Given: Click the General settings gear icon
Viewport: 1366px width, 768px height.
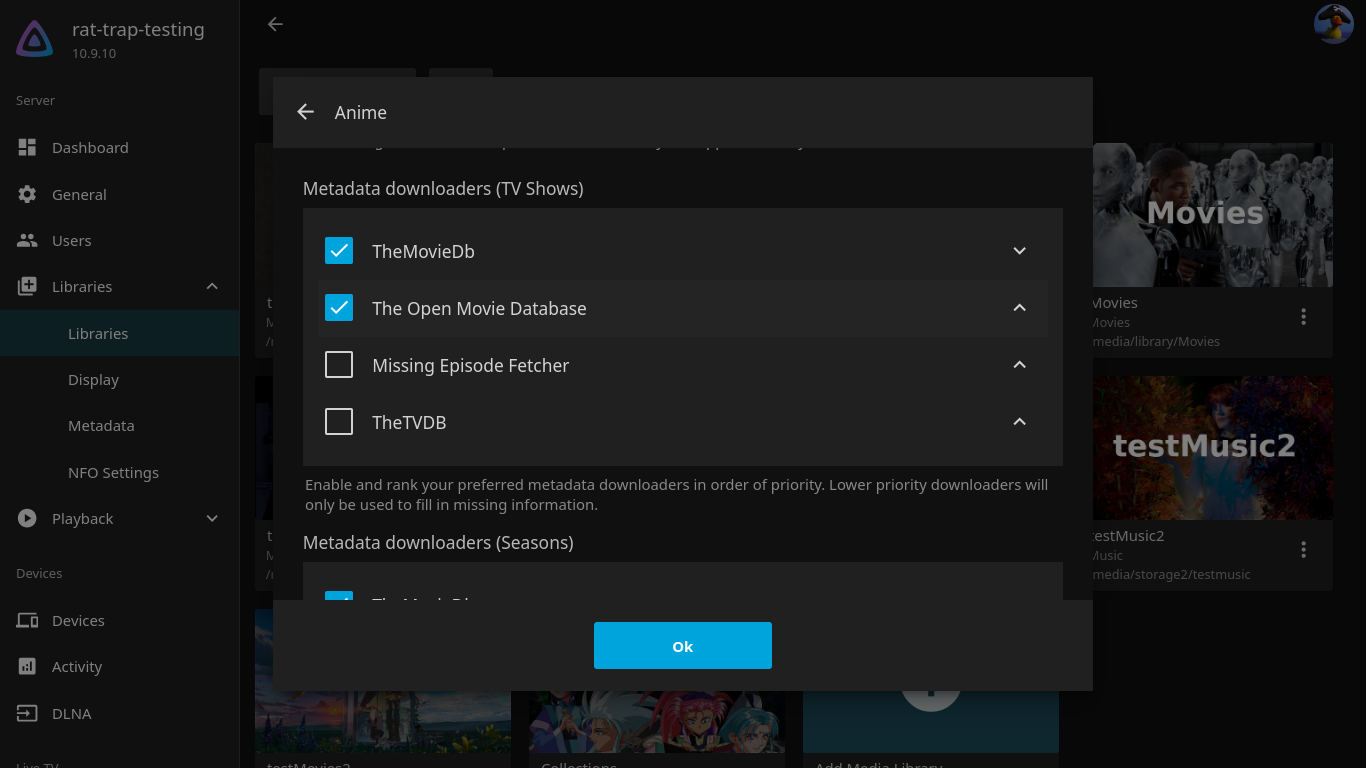Looking at the screenshot, I should click(27, 194).
